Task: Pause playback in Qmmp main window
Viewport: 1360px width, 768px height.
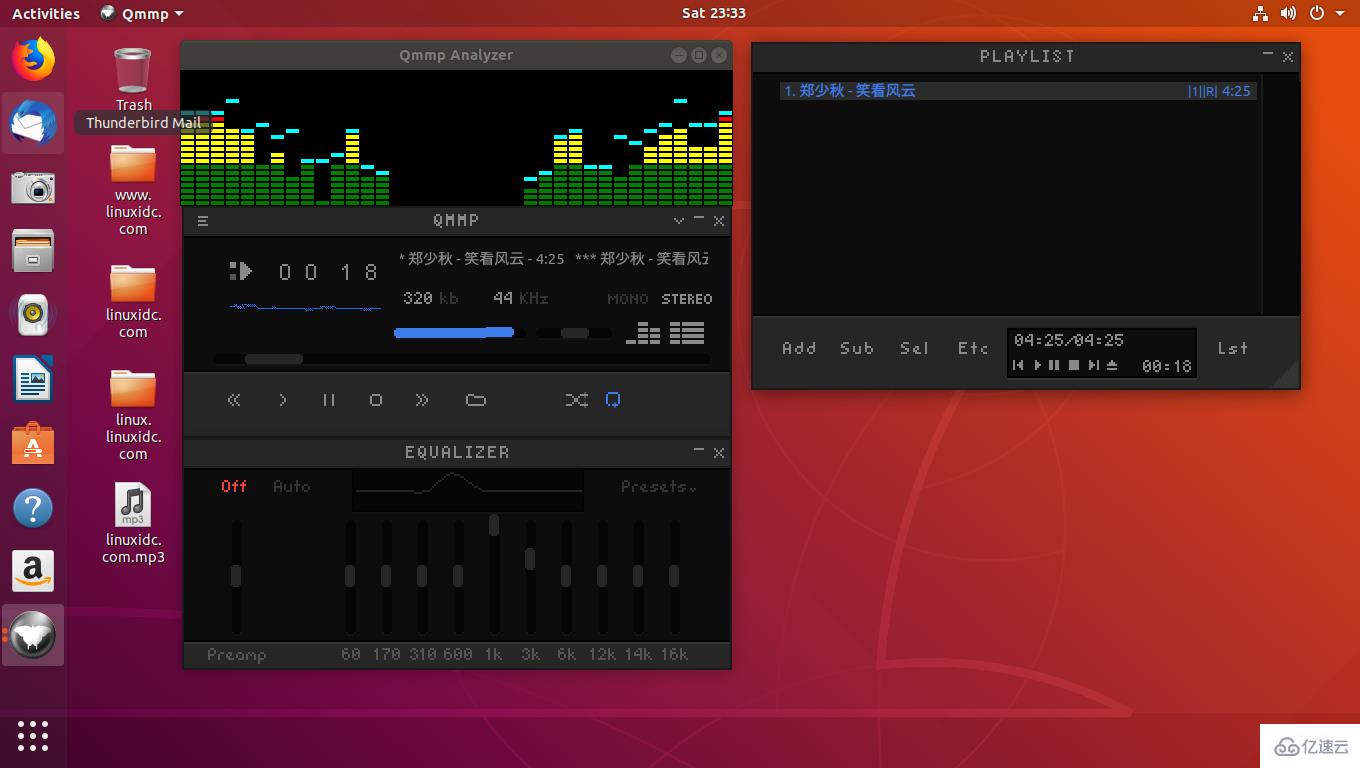Action: [329, 400]
